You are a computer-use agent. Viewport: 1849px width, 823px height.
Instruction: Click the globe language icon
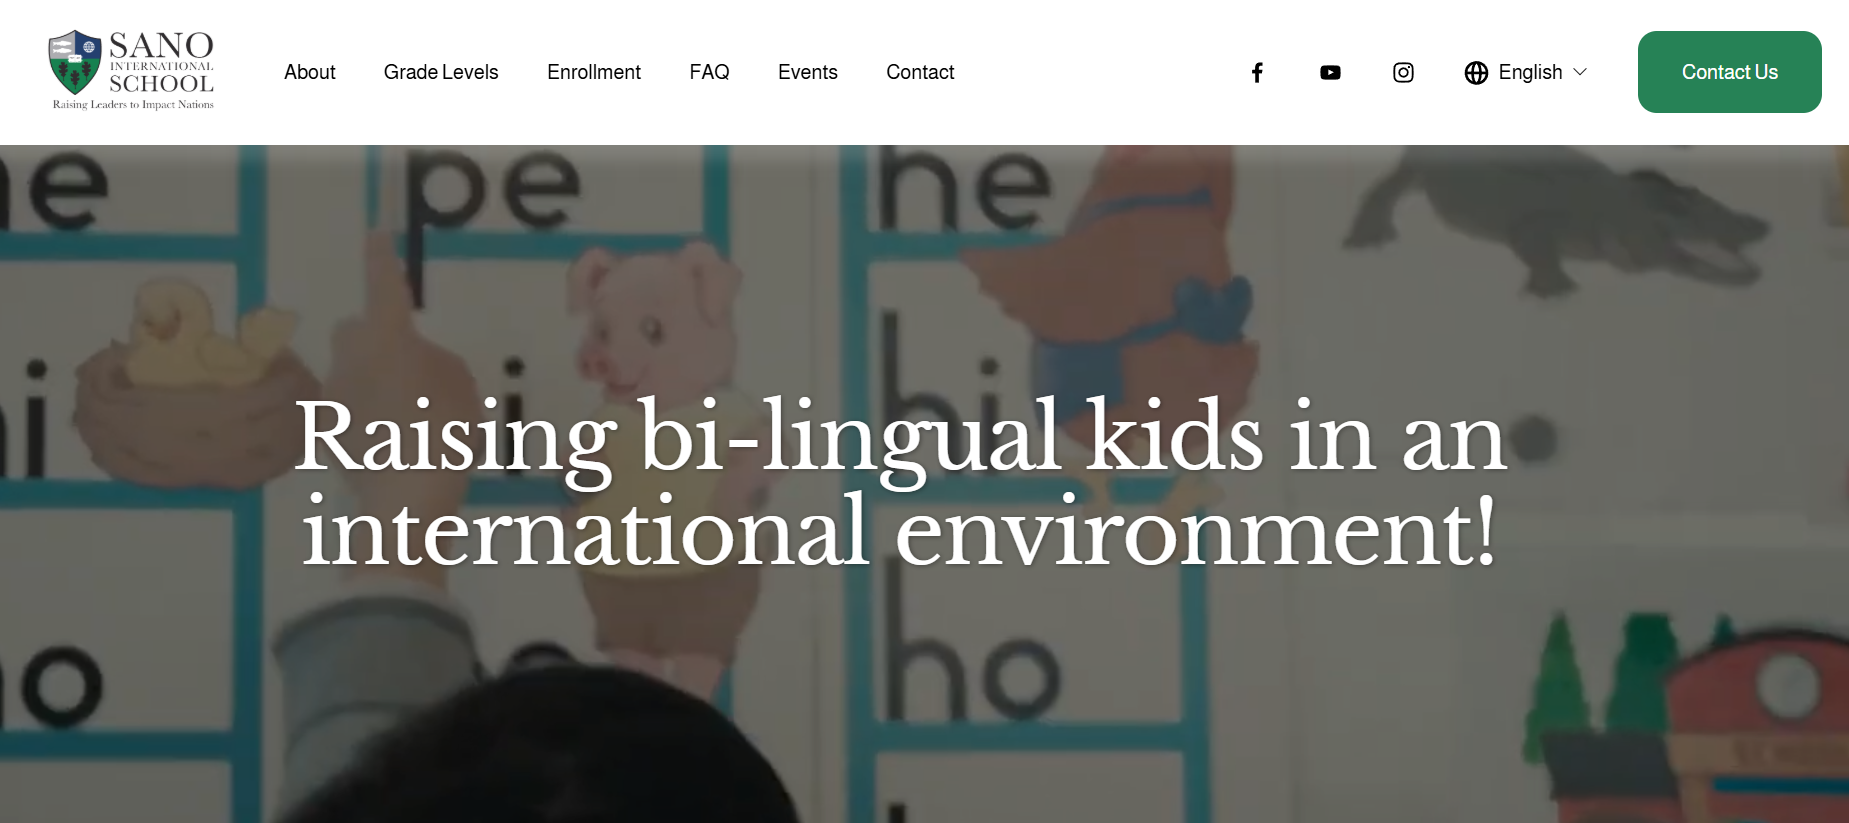point(1476,73)
